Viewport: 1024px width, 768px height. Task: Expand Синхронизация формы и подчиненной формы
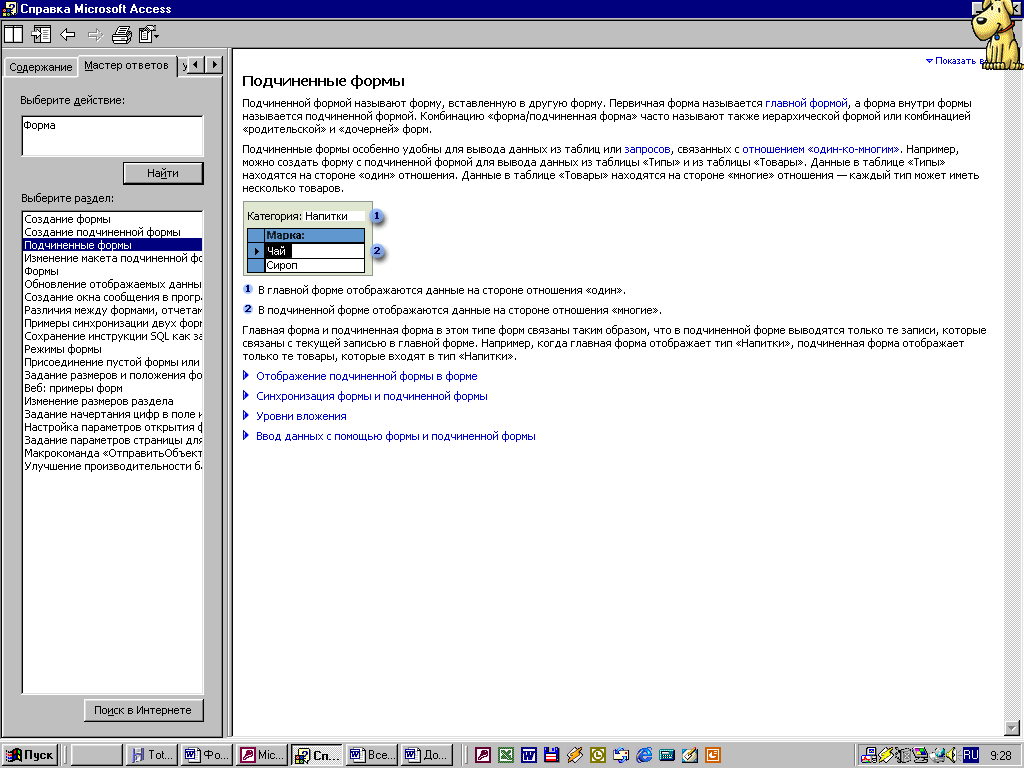coord(372,396)
